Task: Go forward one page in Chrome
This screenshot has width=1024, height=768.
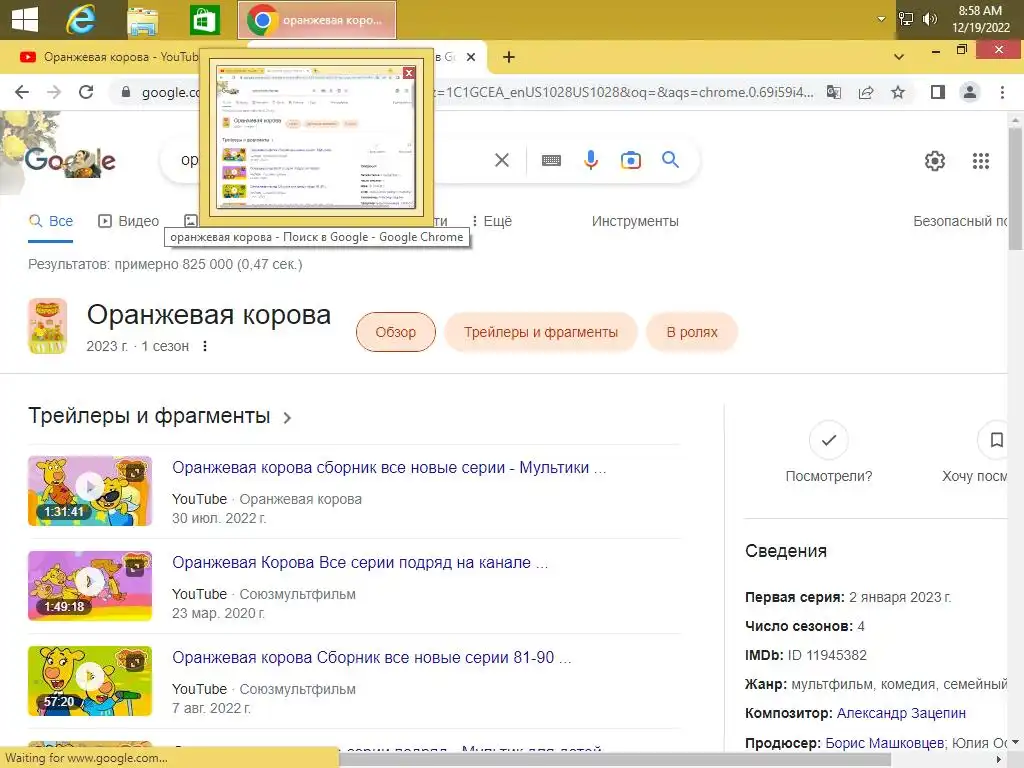Action: 54,92
